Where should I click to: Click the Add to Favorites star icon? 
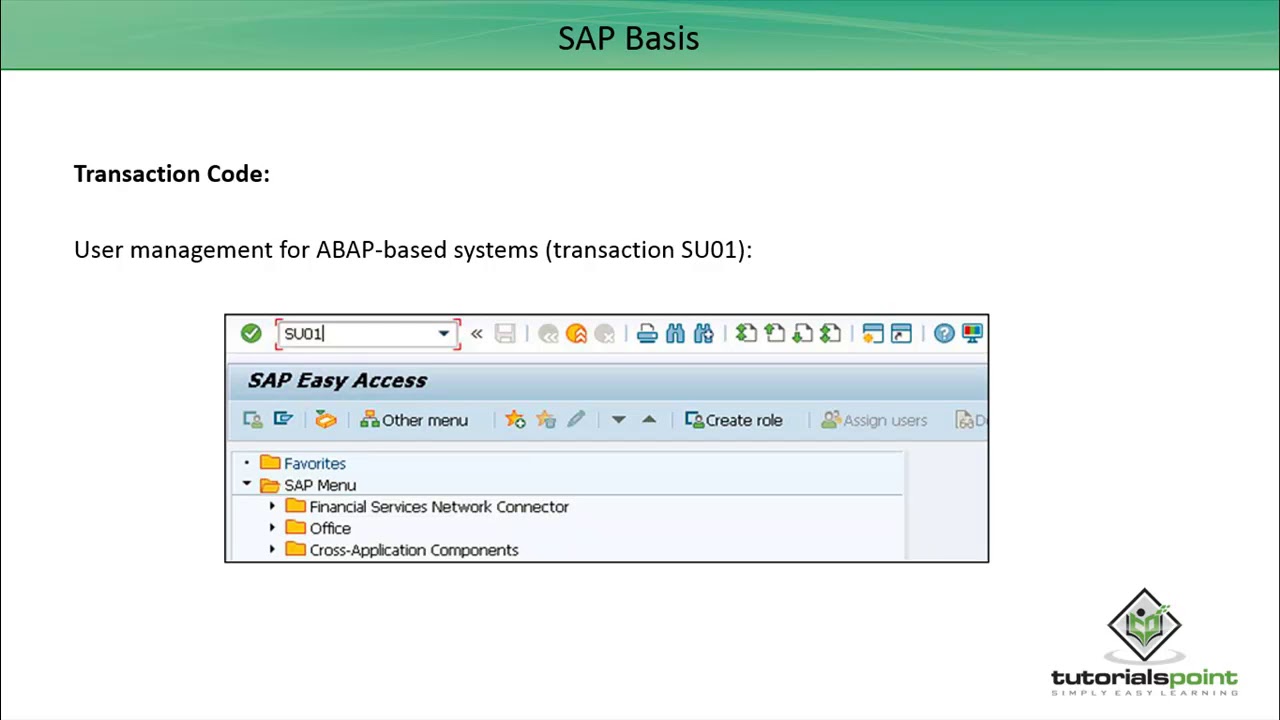tap(515, 420)
